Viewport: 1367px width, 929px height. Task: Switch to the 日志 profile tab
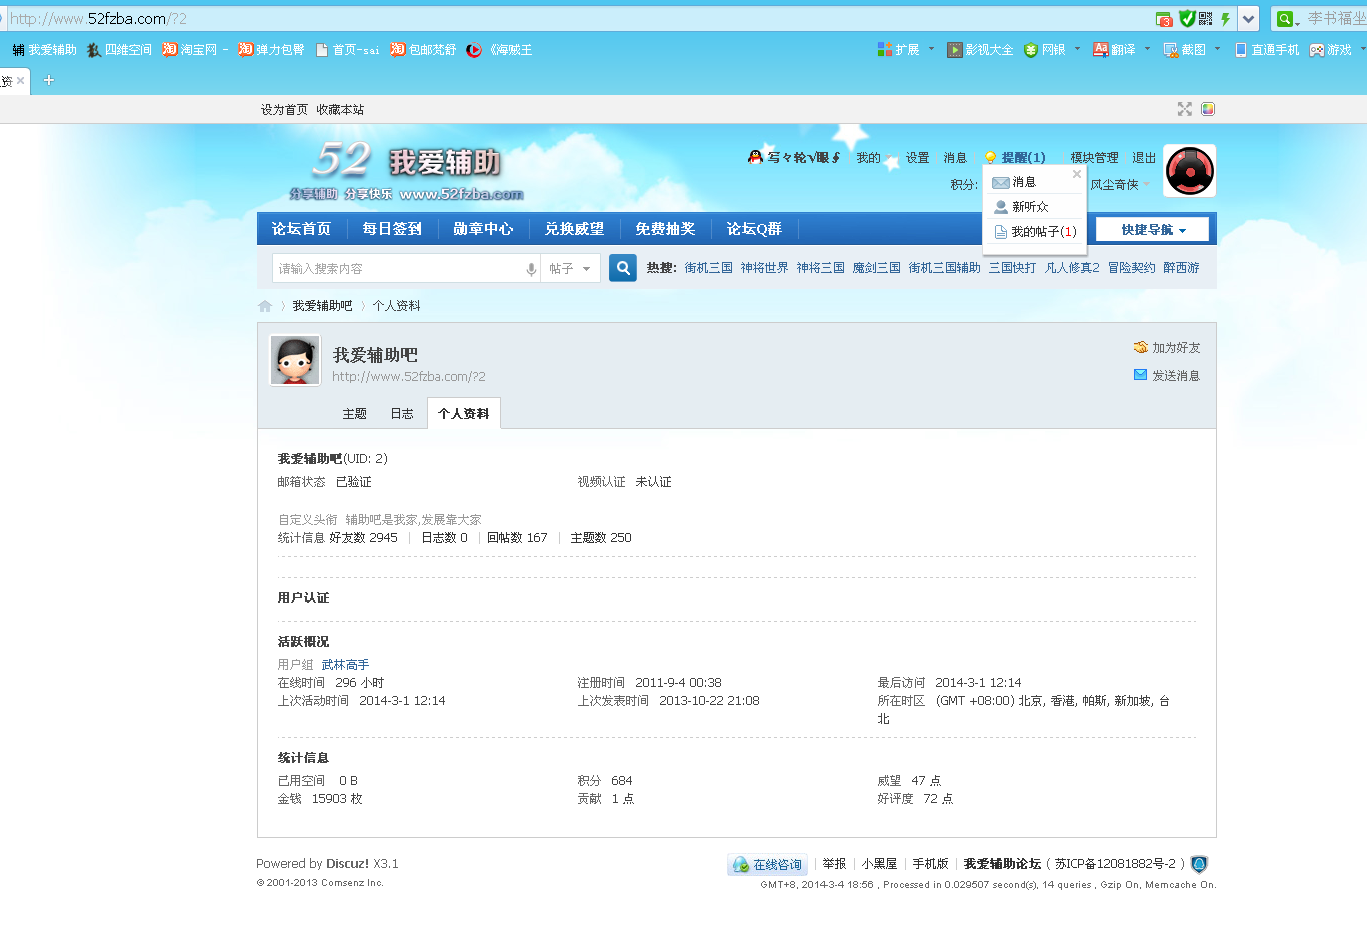click(x=402, y=414)
